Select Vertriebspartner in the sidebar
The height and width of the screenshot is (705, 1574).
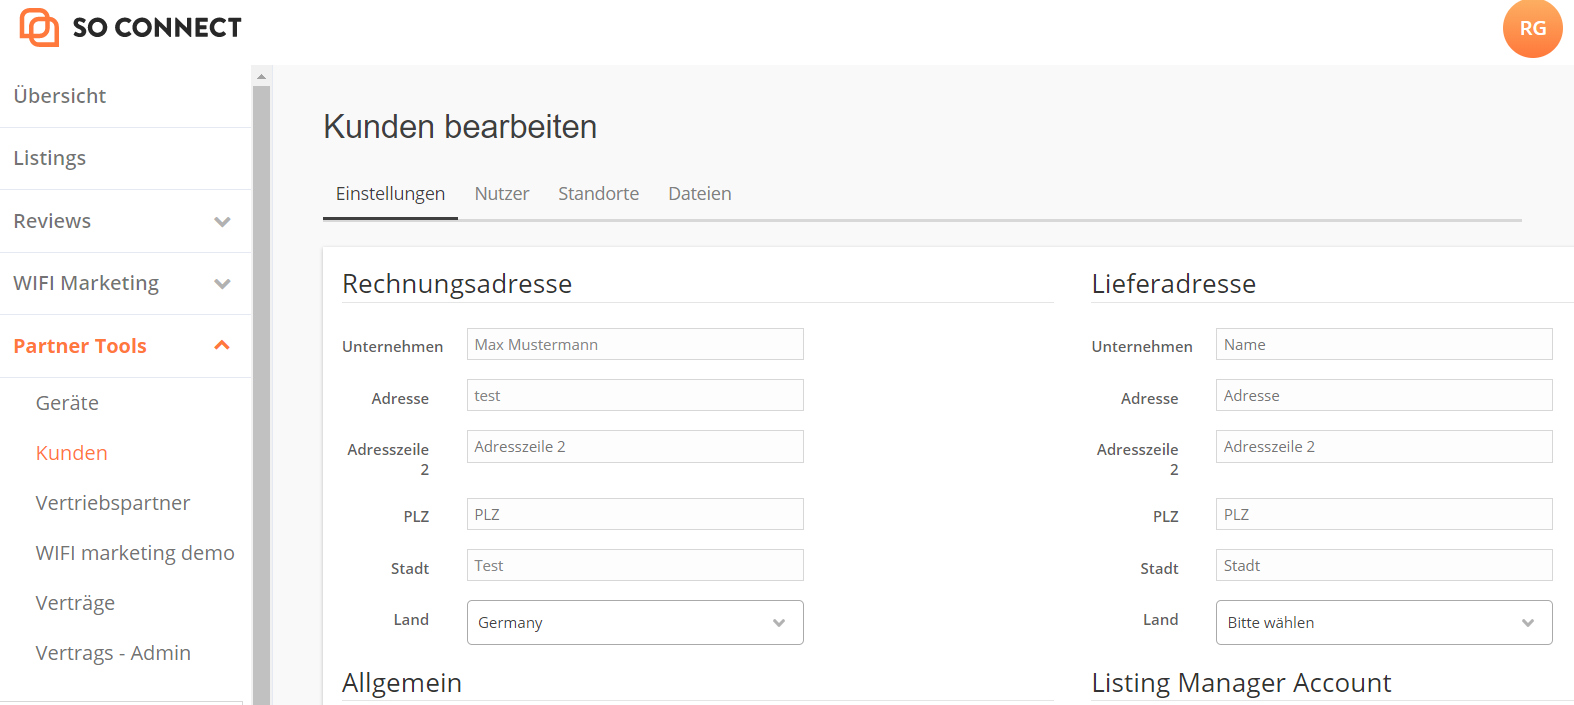[x=113, y=502]
